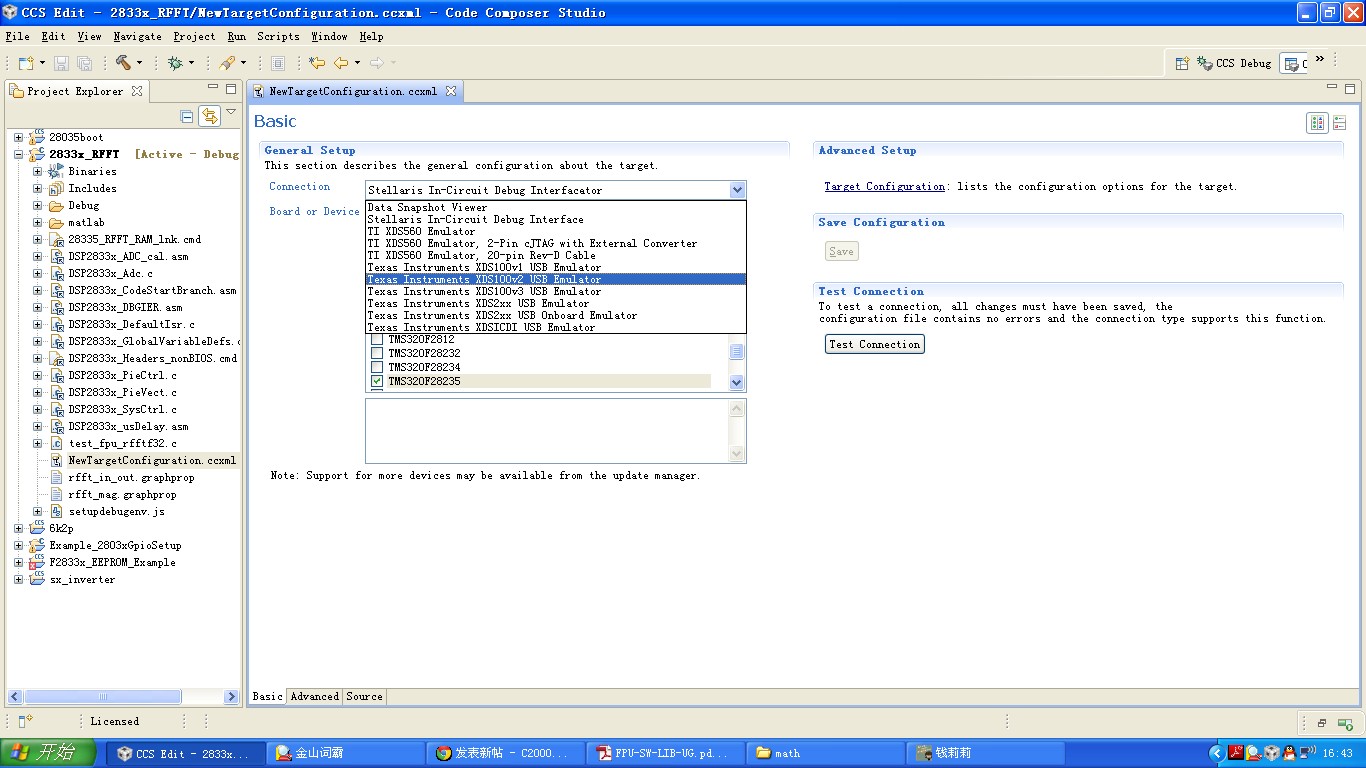Maximize the editor area panel
1366x768 pixels.
(1351, 90)
